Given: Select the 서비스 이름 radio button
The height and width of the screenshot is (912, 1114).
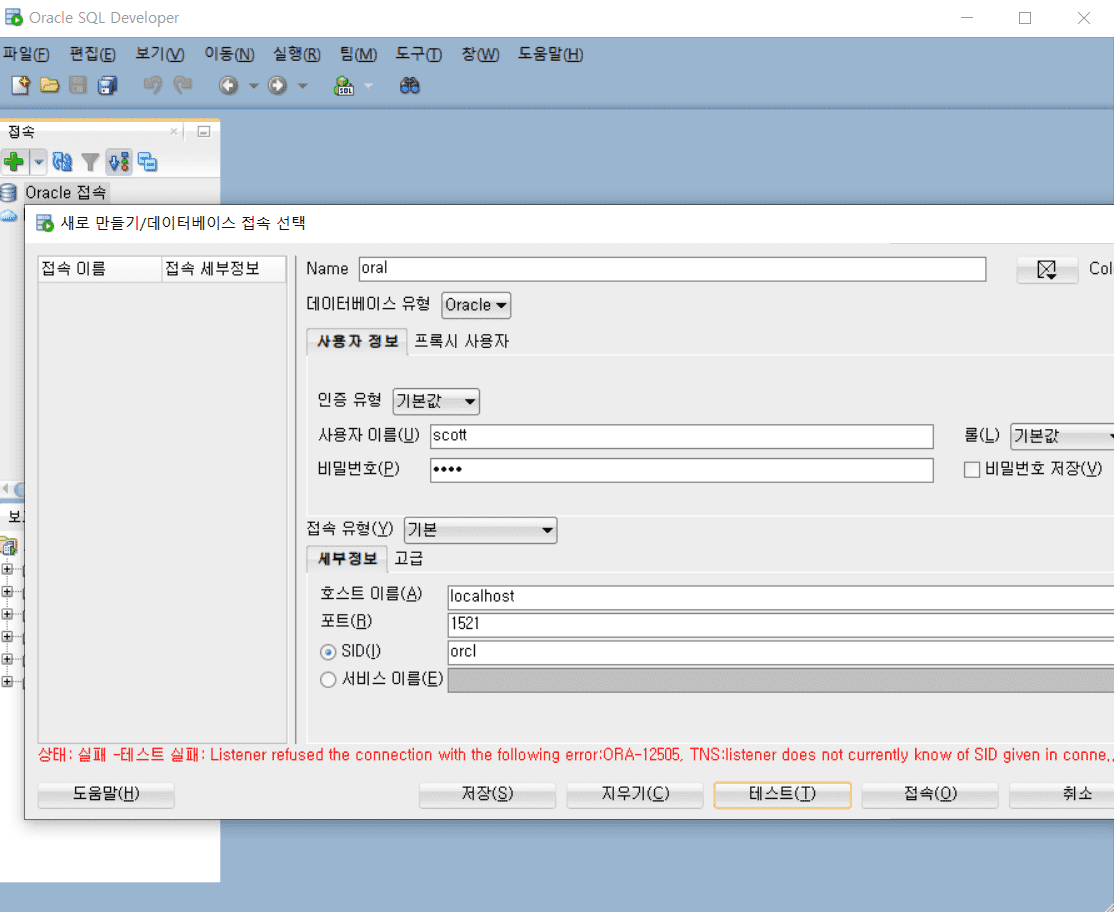Looking at the screenshot, I should (x=328, y=680).
